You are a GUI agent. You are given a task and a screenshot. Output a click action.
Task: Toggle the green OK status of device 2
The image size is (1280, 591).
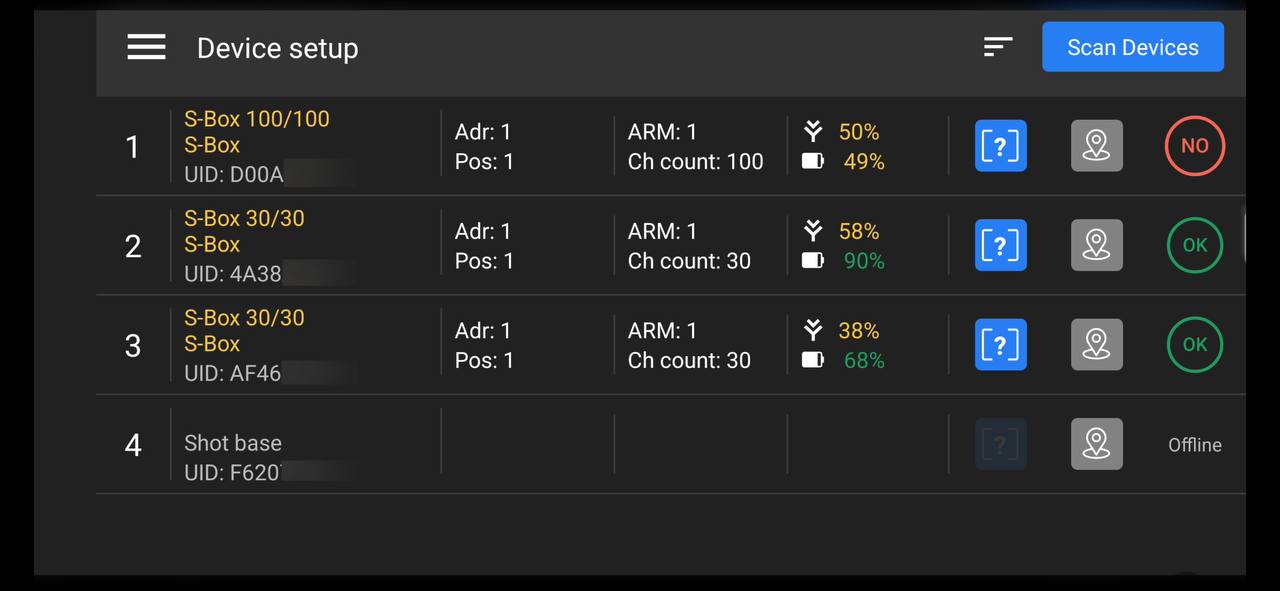(1194, 245)
